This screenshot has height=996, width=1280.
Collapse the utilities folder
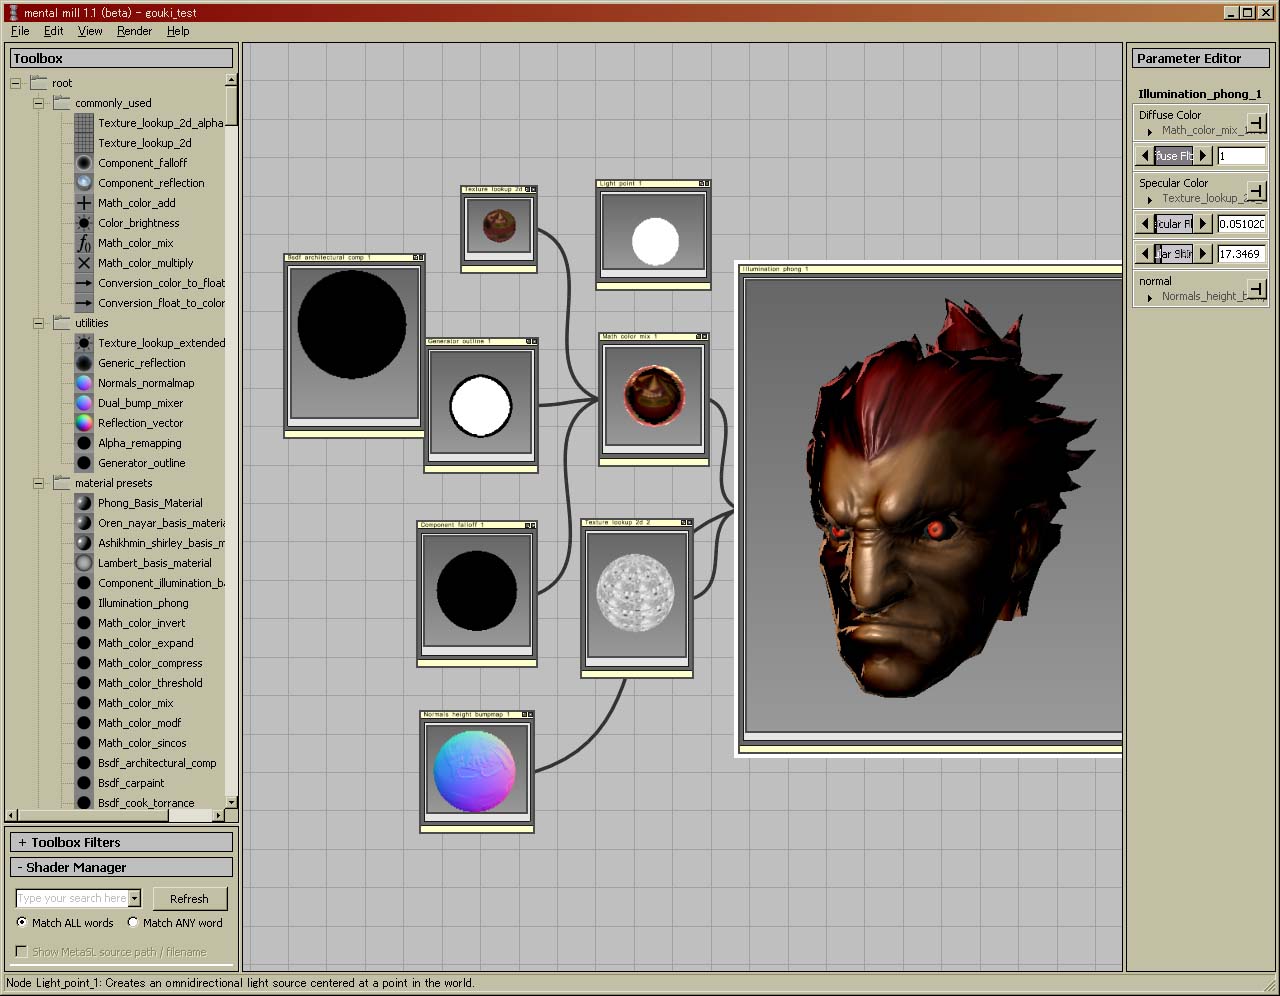(38, 323)
